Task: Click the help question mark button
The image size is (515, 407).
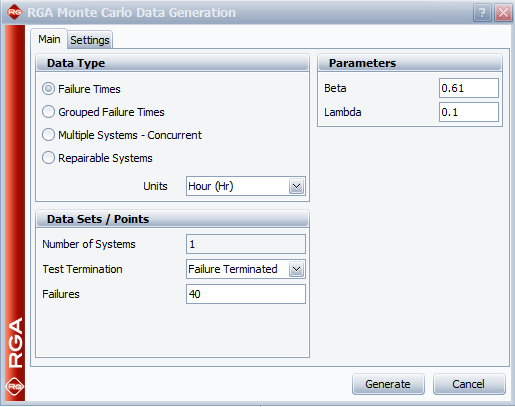Action: point(482,13)
